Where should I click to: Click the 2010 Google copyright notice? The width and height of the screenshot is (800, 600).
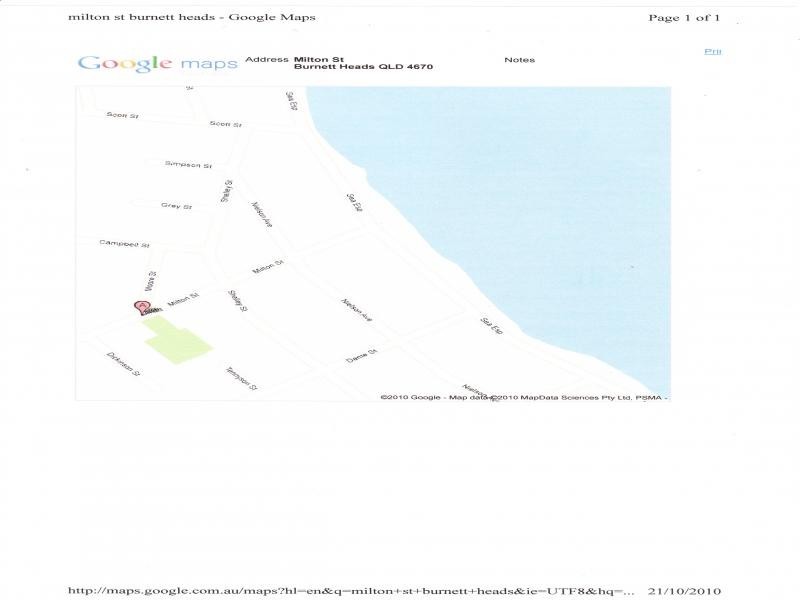(x=410, y=397)
